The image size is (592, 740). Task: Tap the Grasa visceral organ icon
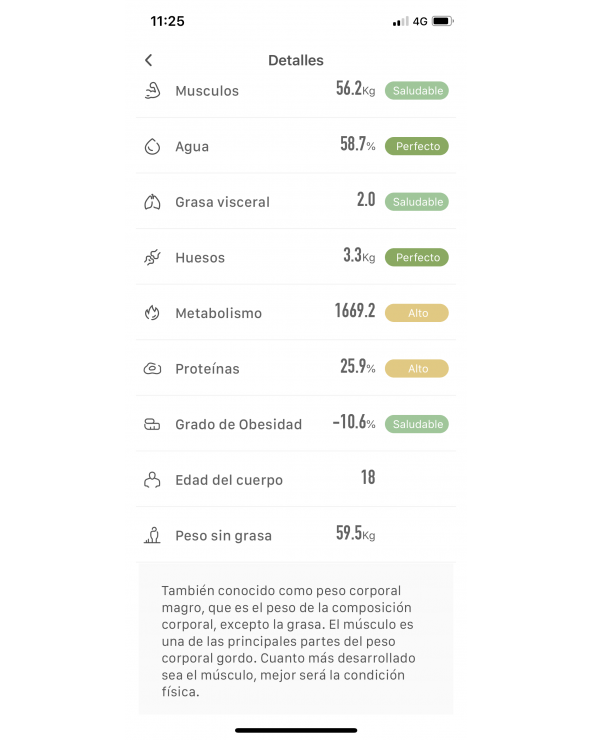click(152, 202)
